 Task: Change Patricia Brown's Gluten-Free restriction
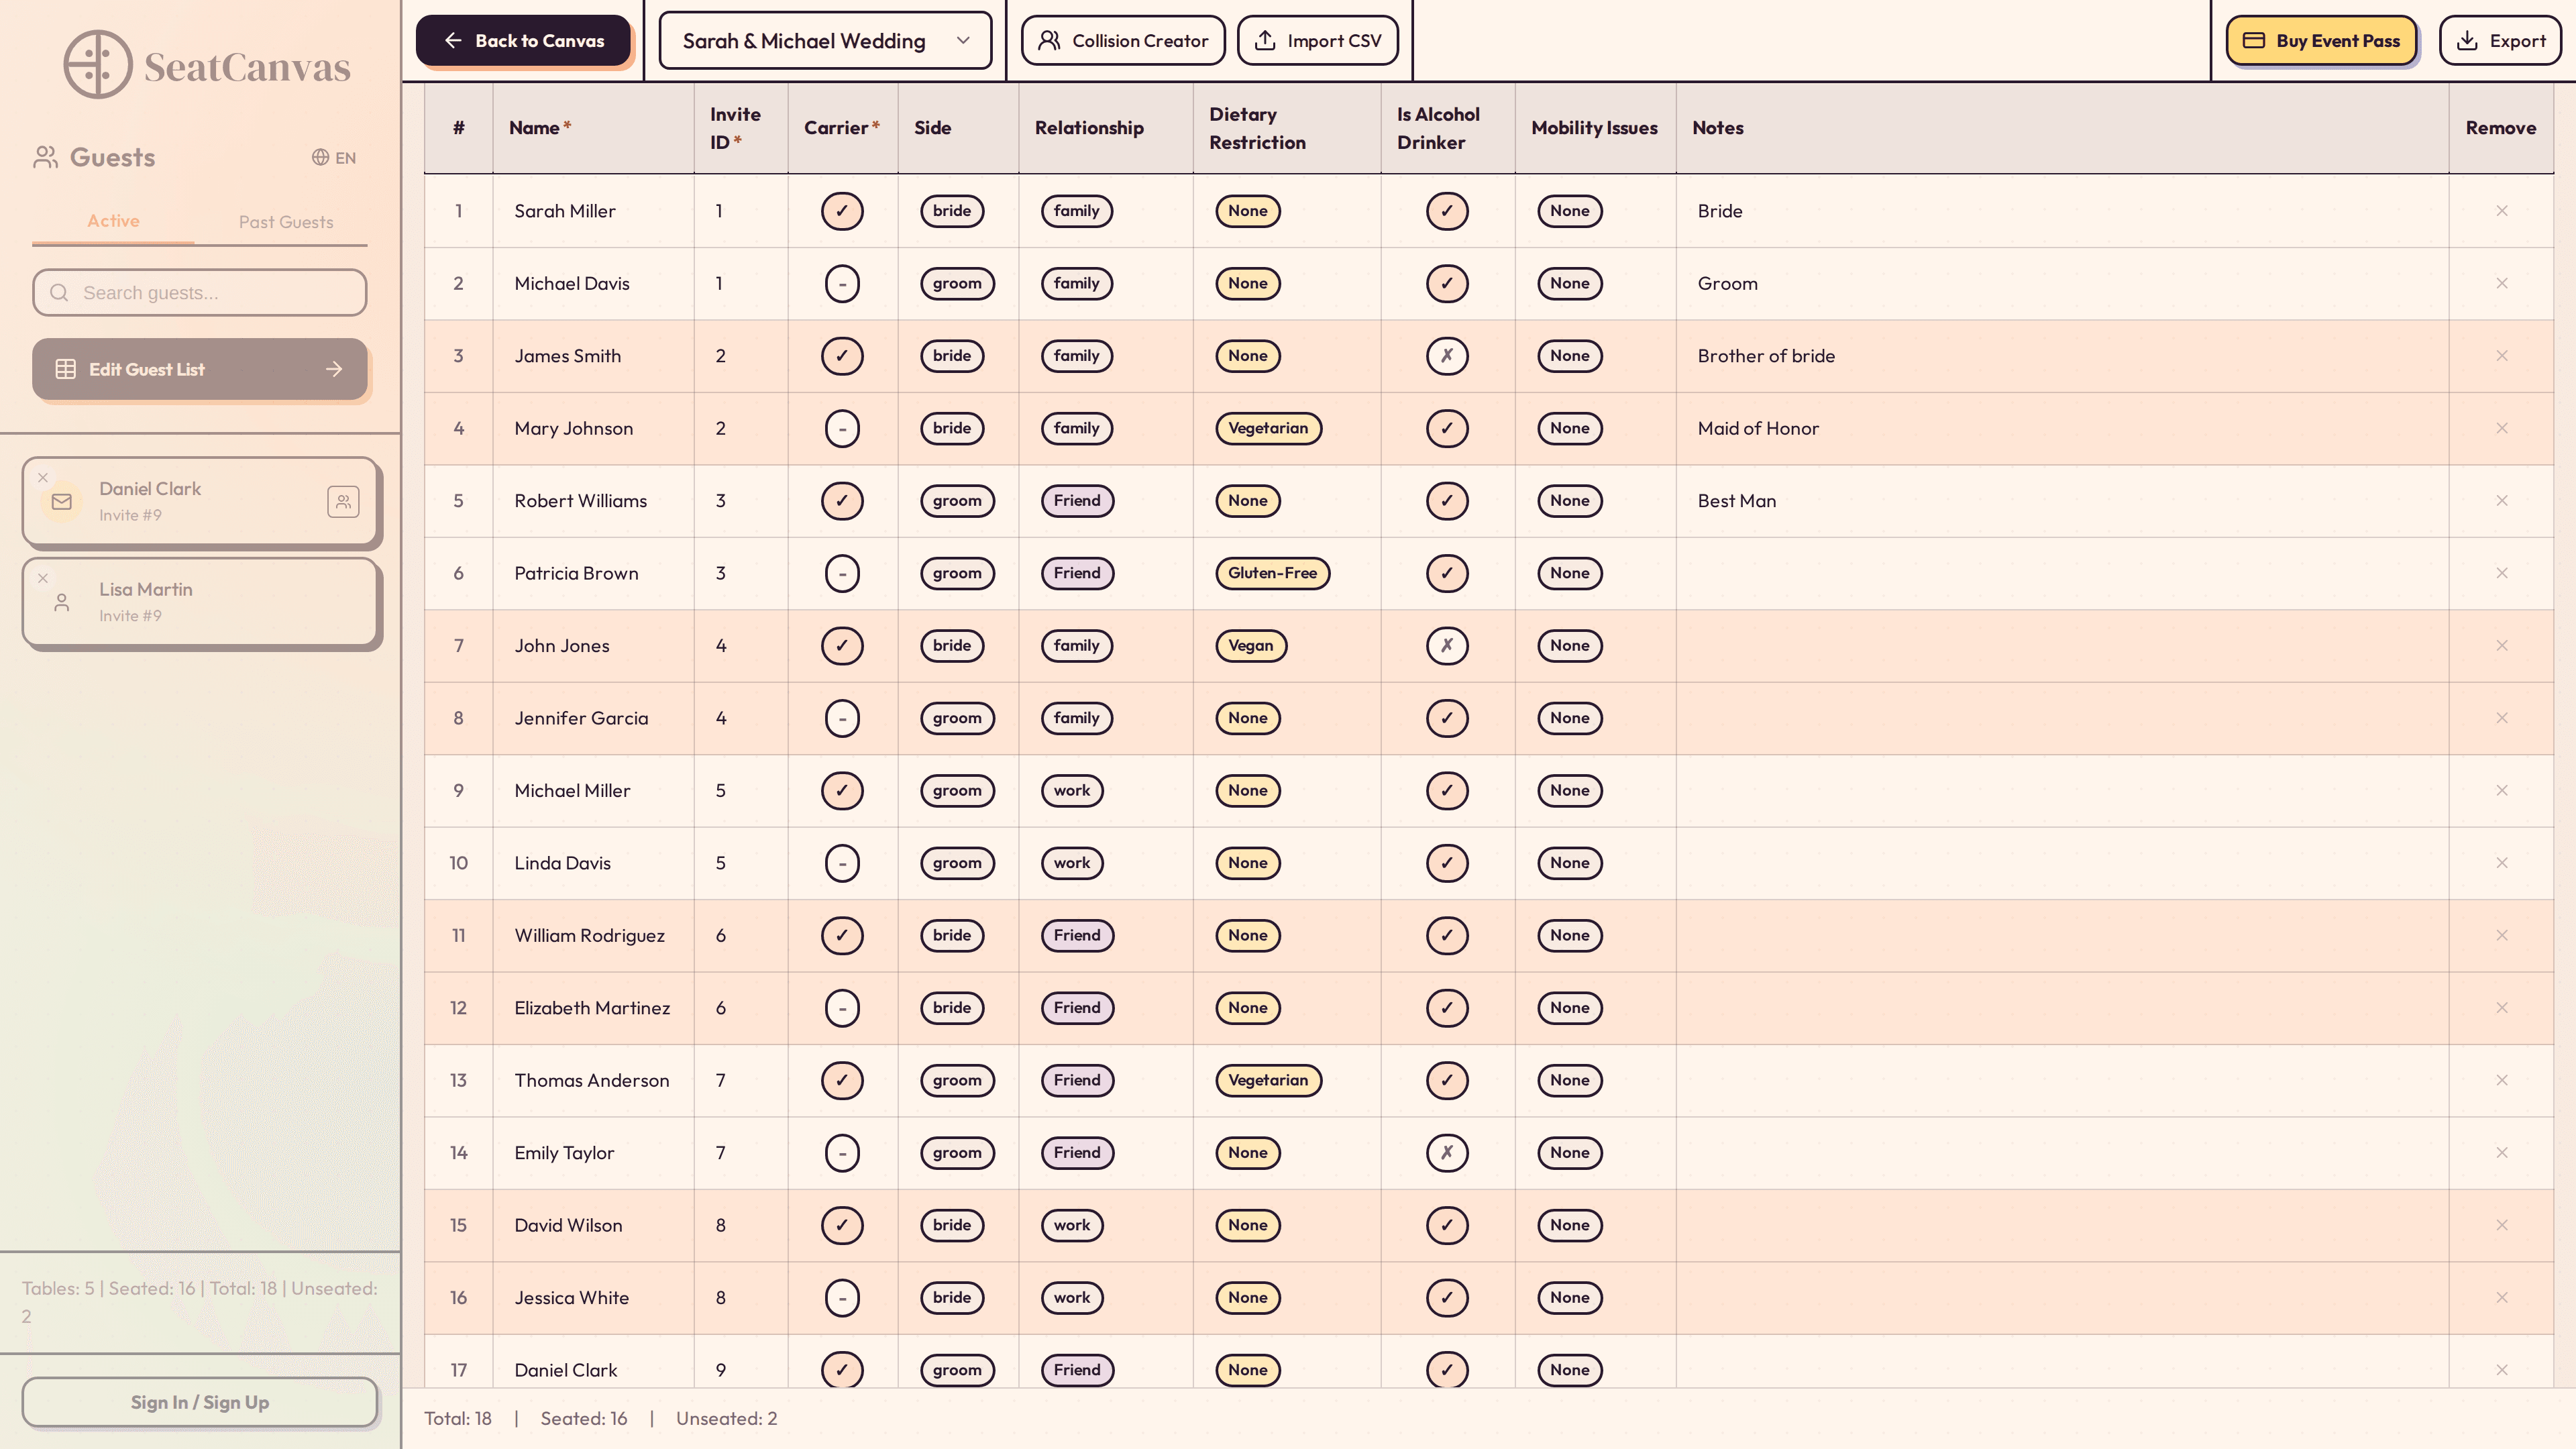click(1272, 573)
